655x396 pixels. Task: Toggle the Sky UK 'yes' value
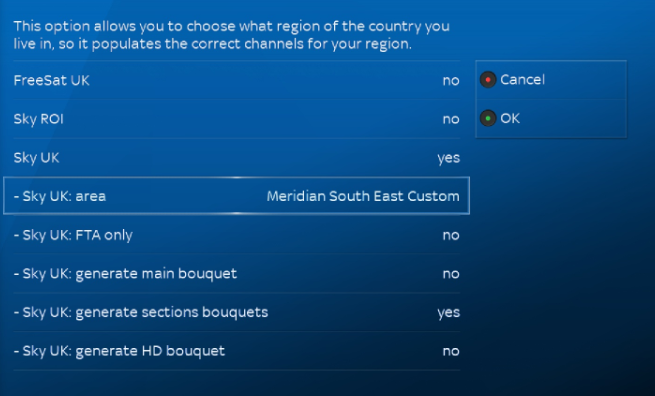(449, 158)
